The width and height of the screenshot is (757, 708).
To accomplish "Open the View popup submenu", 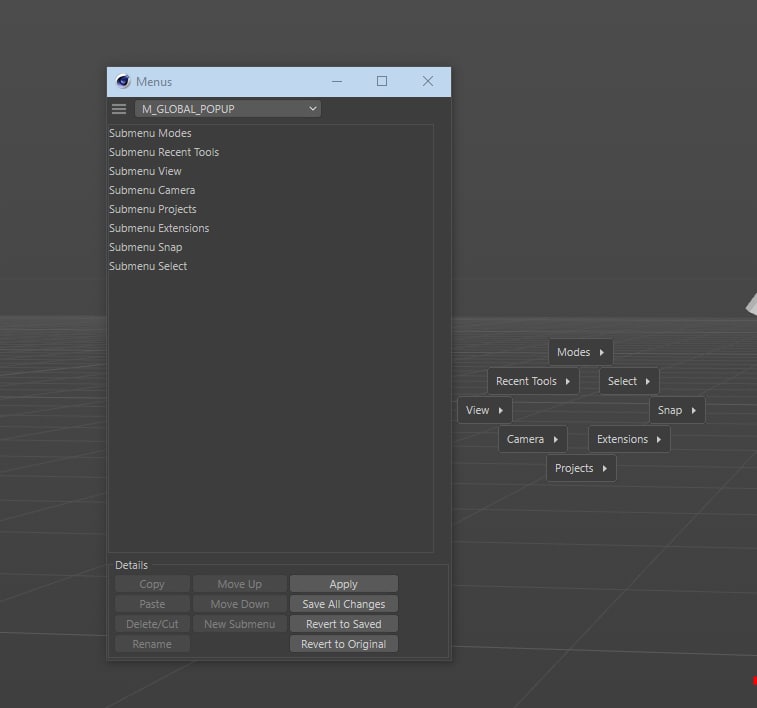I will tap(485, 410).
